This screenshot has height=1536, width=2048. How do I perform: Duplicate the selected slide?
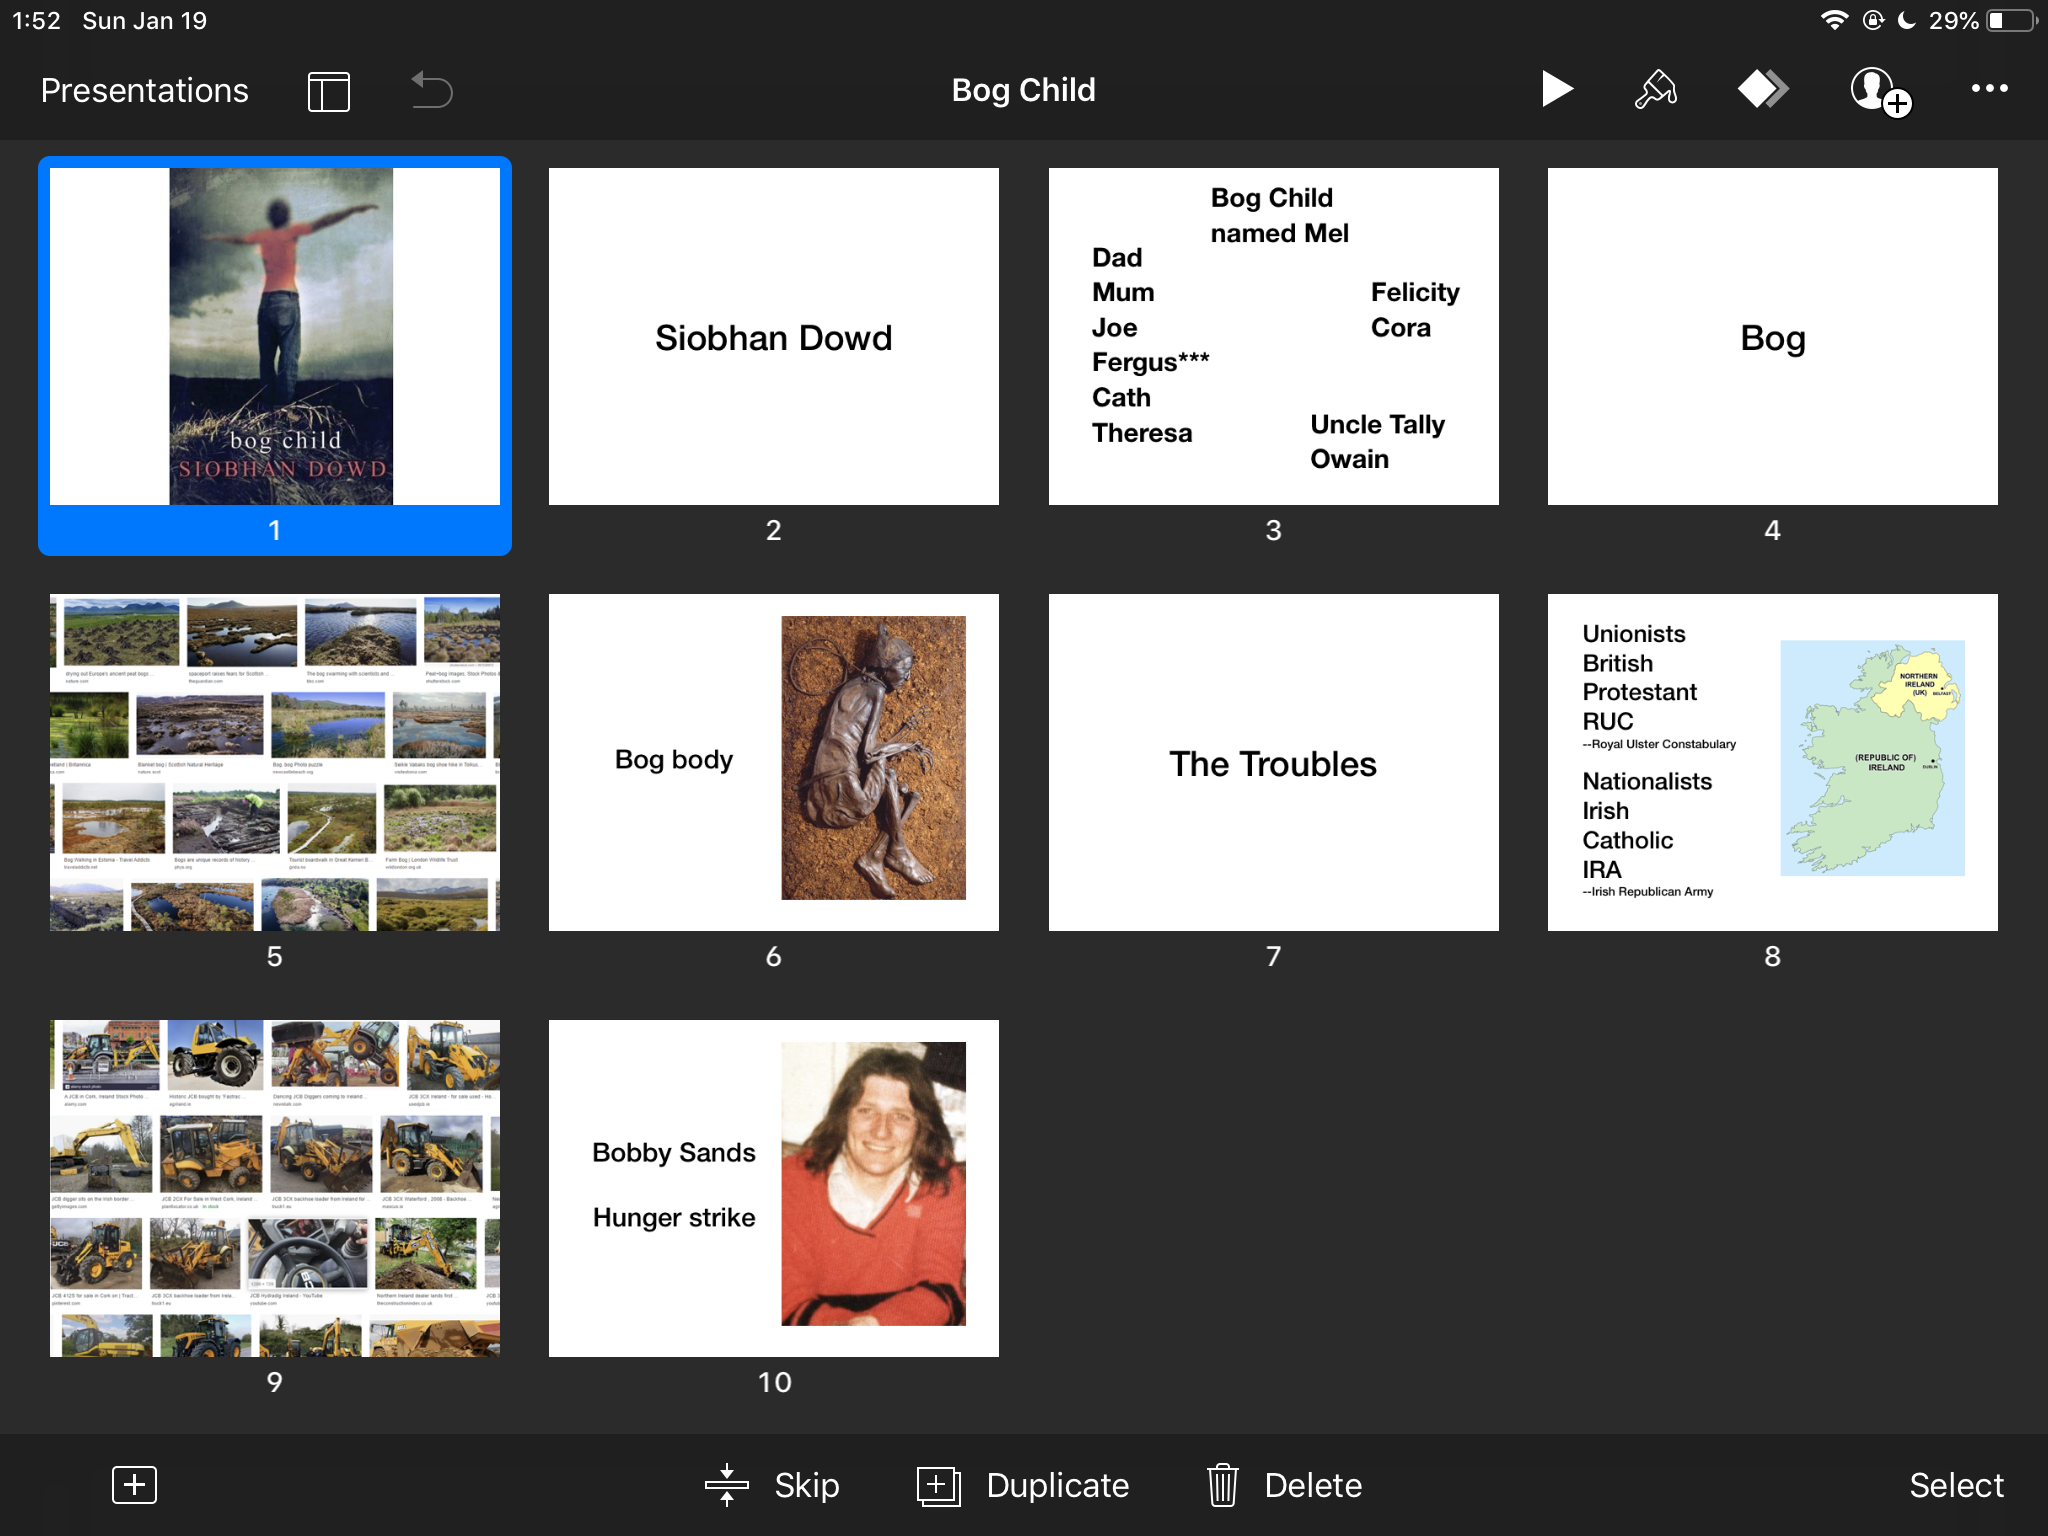(x=1023, y=1485)
